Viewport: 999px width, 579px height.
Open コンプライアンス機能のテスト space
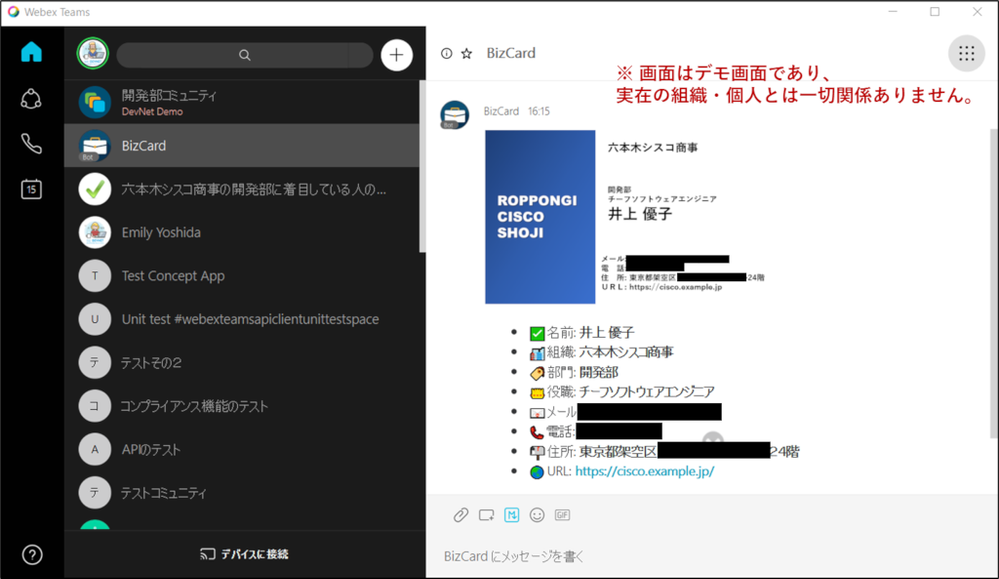click(241, 406)
